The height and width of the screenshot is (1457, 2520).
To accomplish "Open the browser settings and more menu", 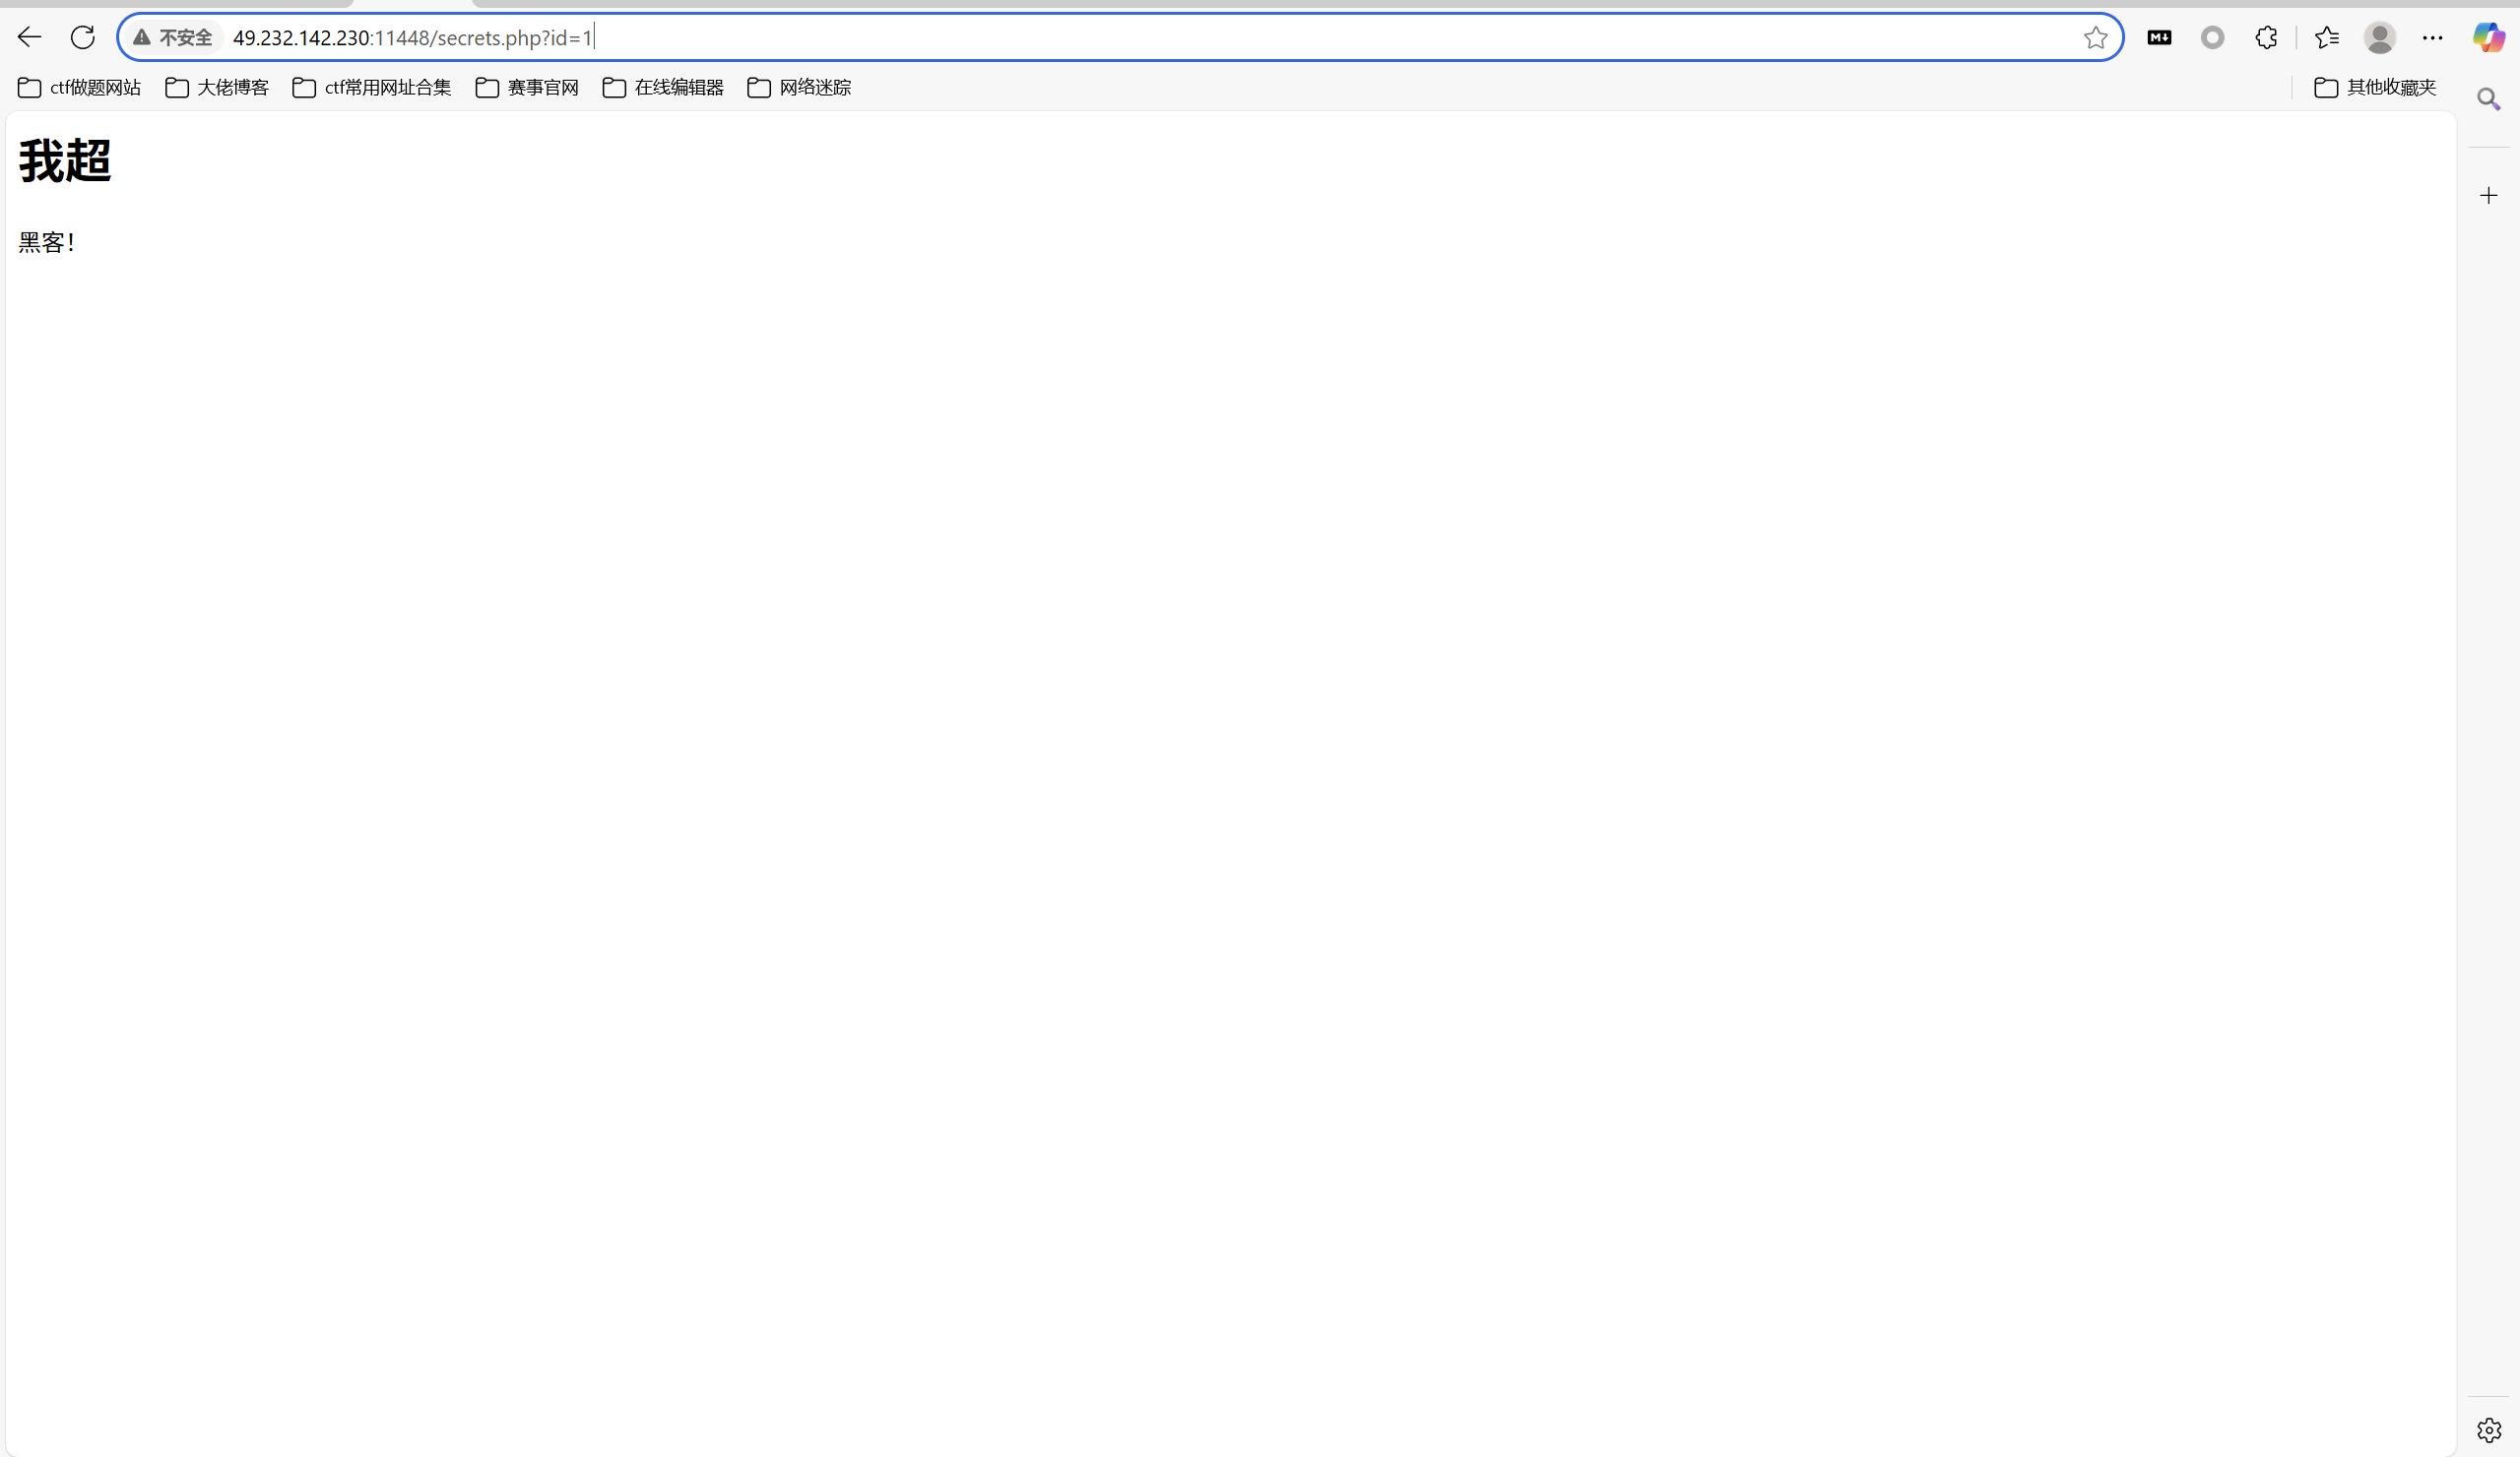I will point(2433,38).
